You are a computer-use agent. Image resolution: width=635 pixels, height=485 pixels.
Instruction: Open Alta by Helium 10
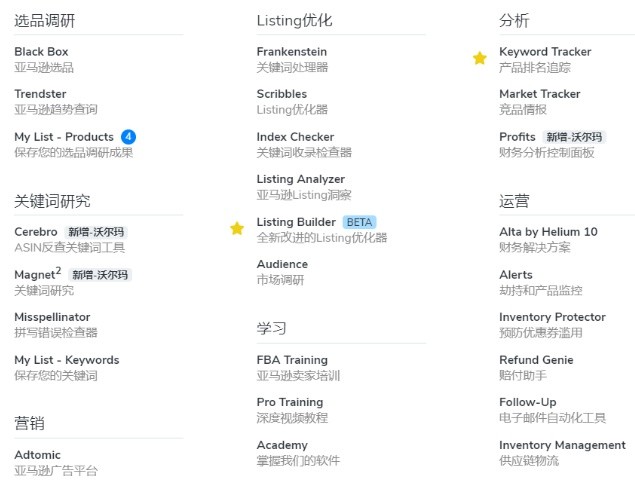[x=548, y=239]
